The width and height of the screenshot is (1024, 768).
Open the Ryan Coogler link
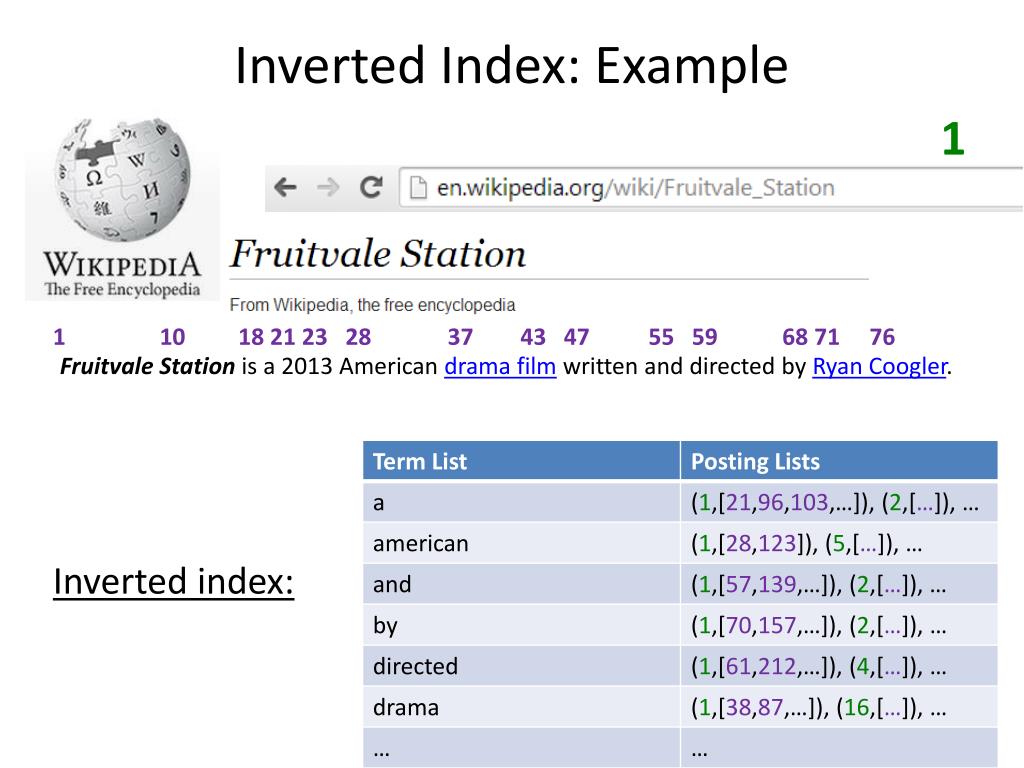pyautogui.click(x=879, y=366)
